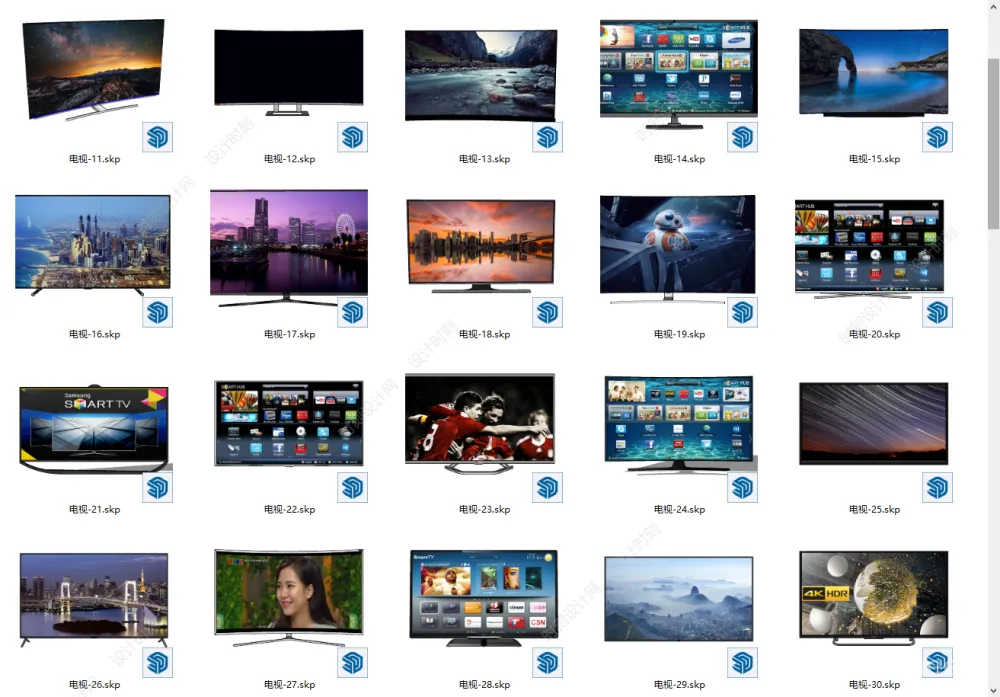1000x697 pixels.
Task: Select the SketchUp icon of 电视-18.skp
Action: coord(548,312)
